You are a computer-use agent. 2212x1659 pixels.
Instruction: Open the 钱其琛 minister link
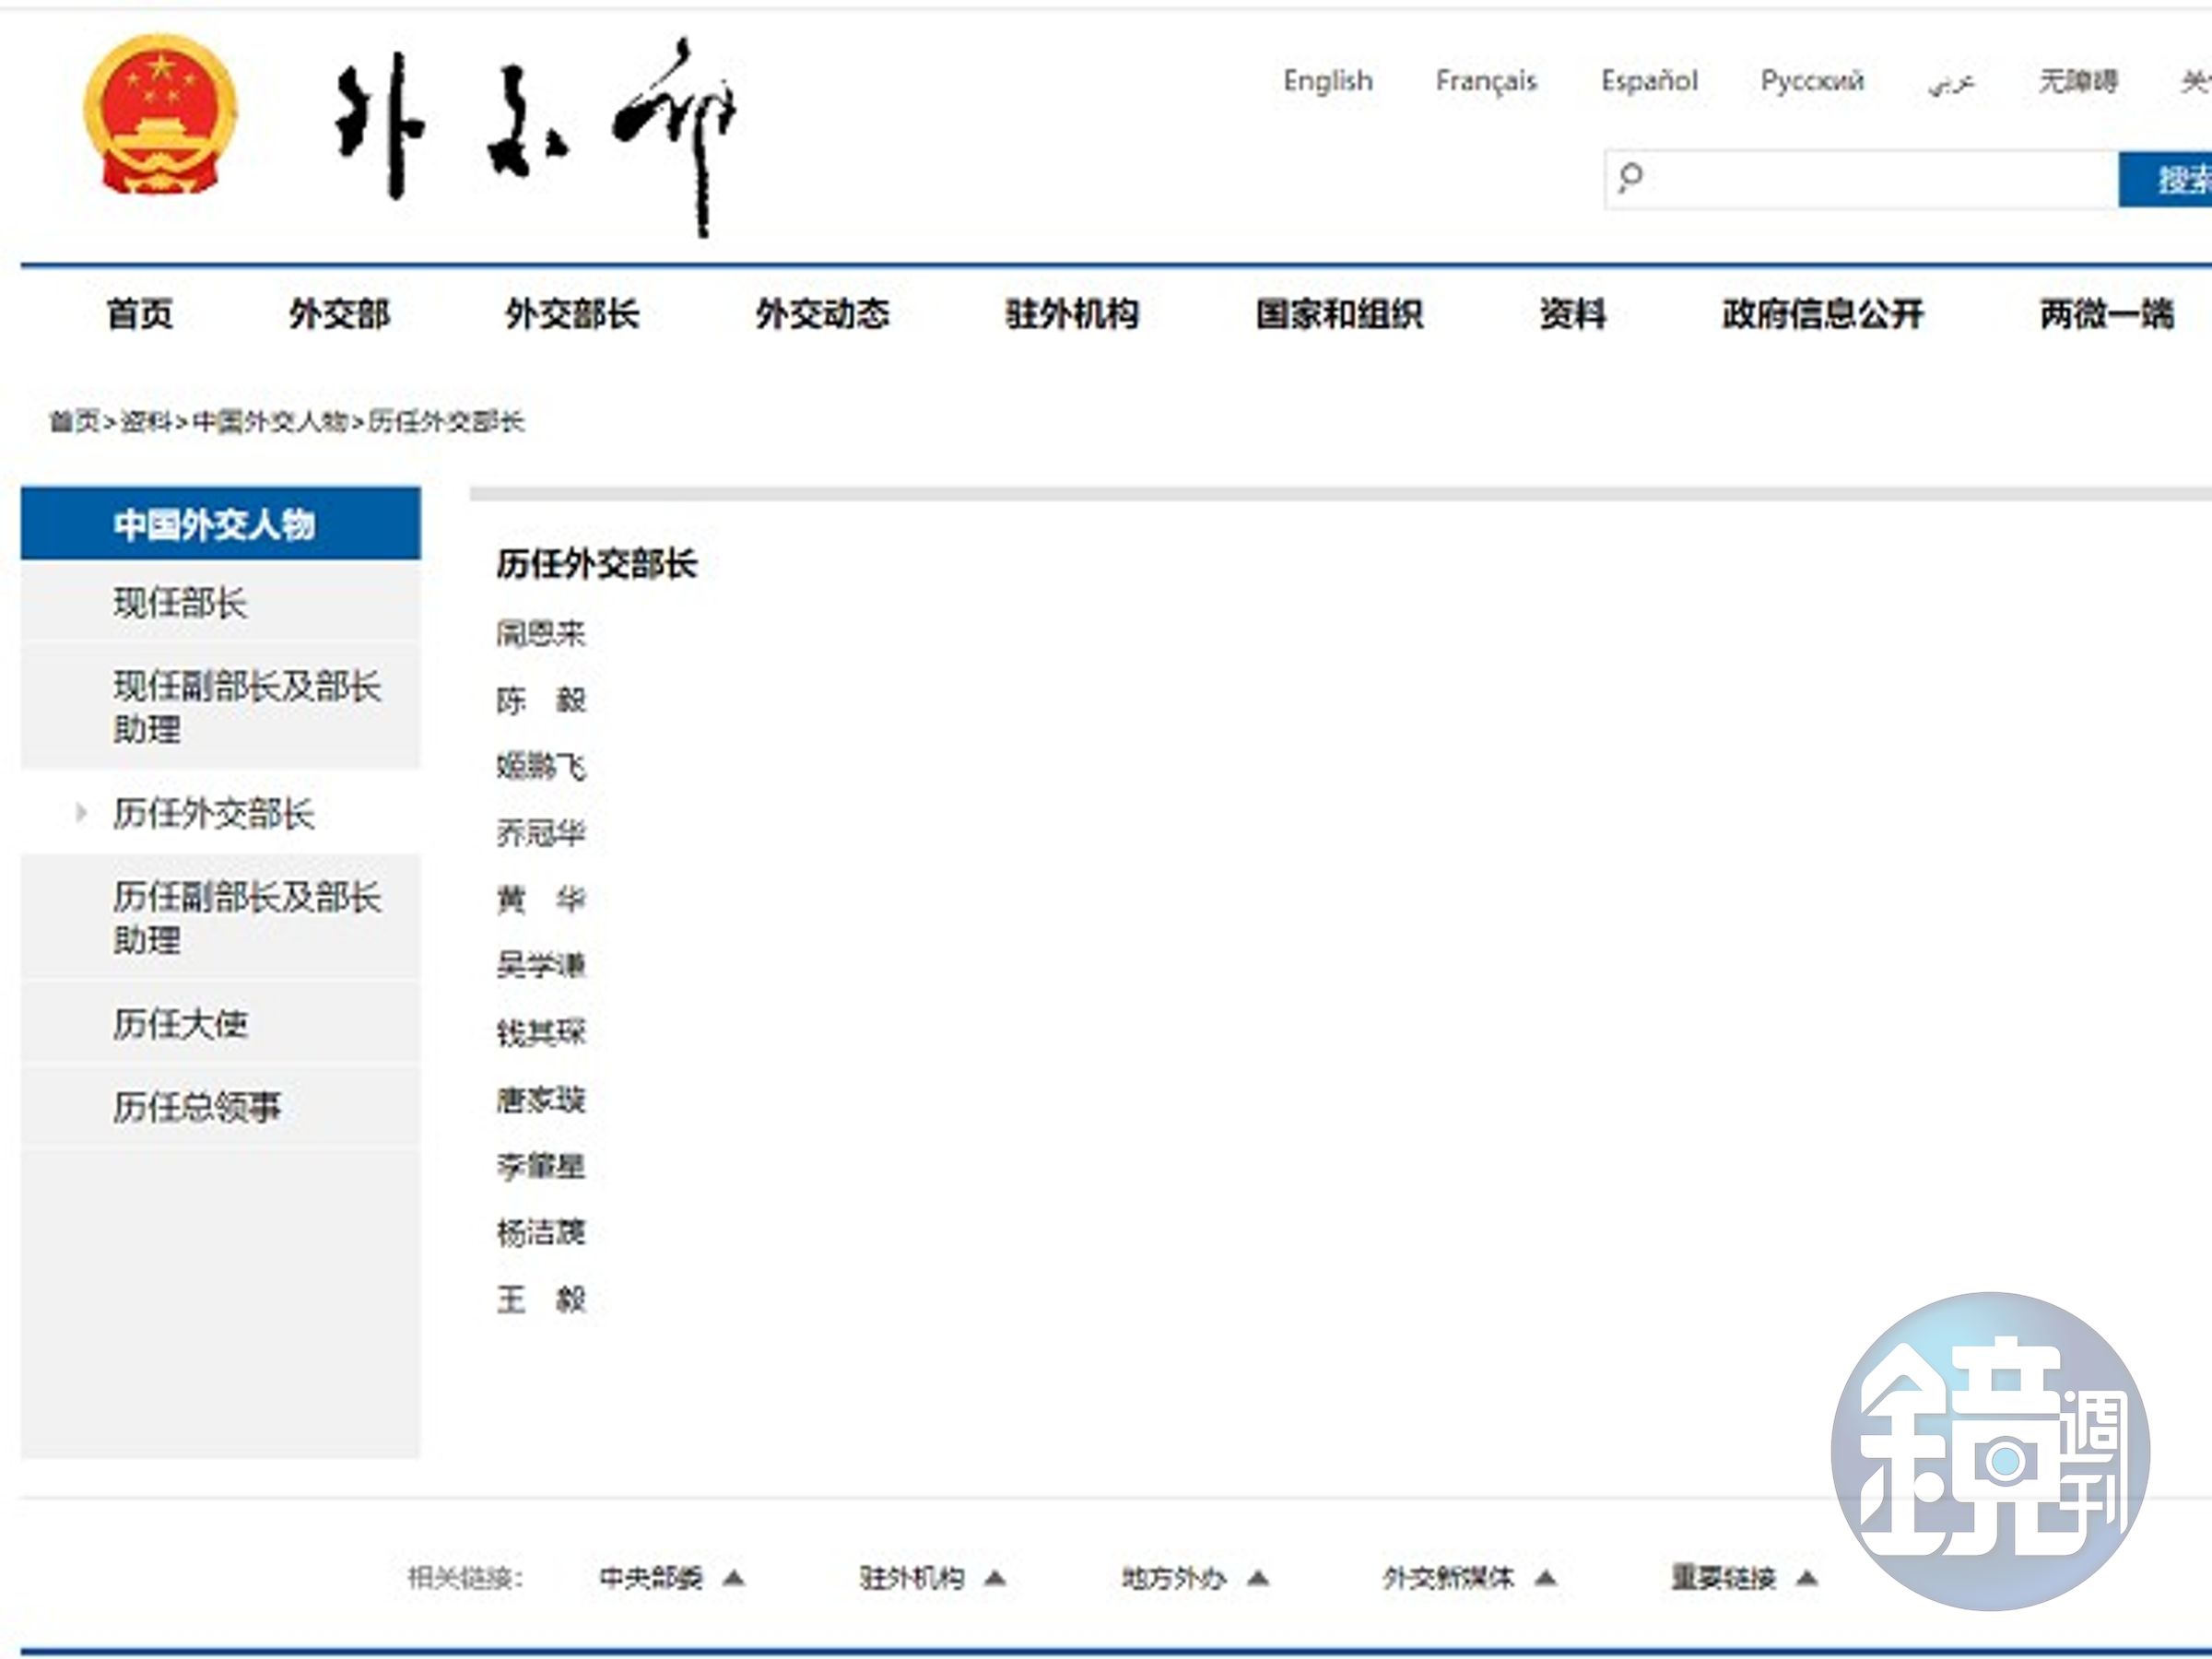click(541, 1032)
